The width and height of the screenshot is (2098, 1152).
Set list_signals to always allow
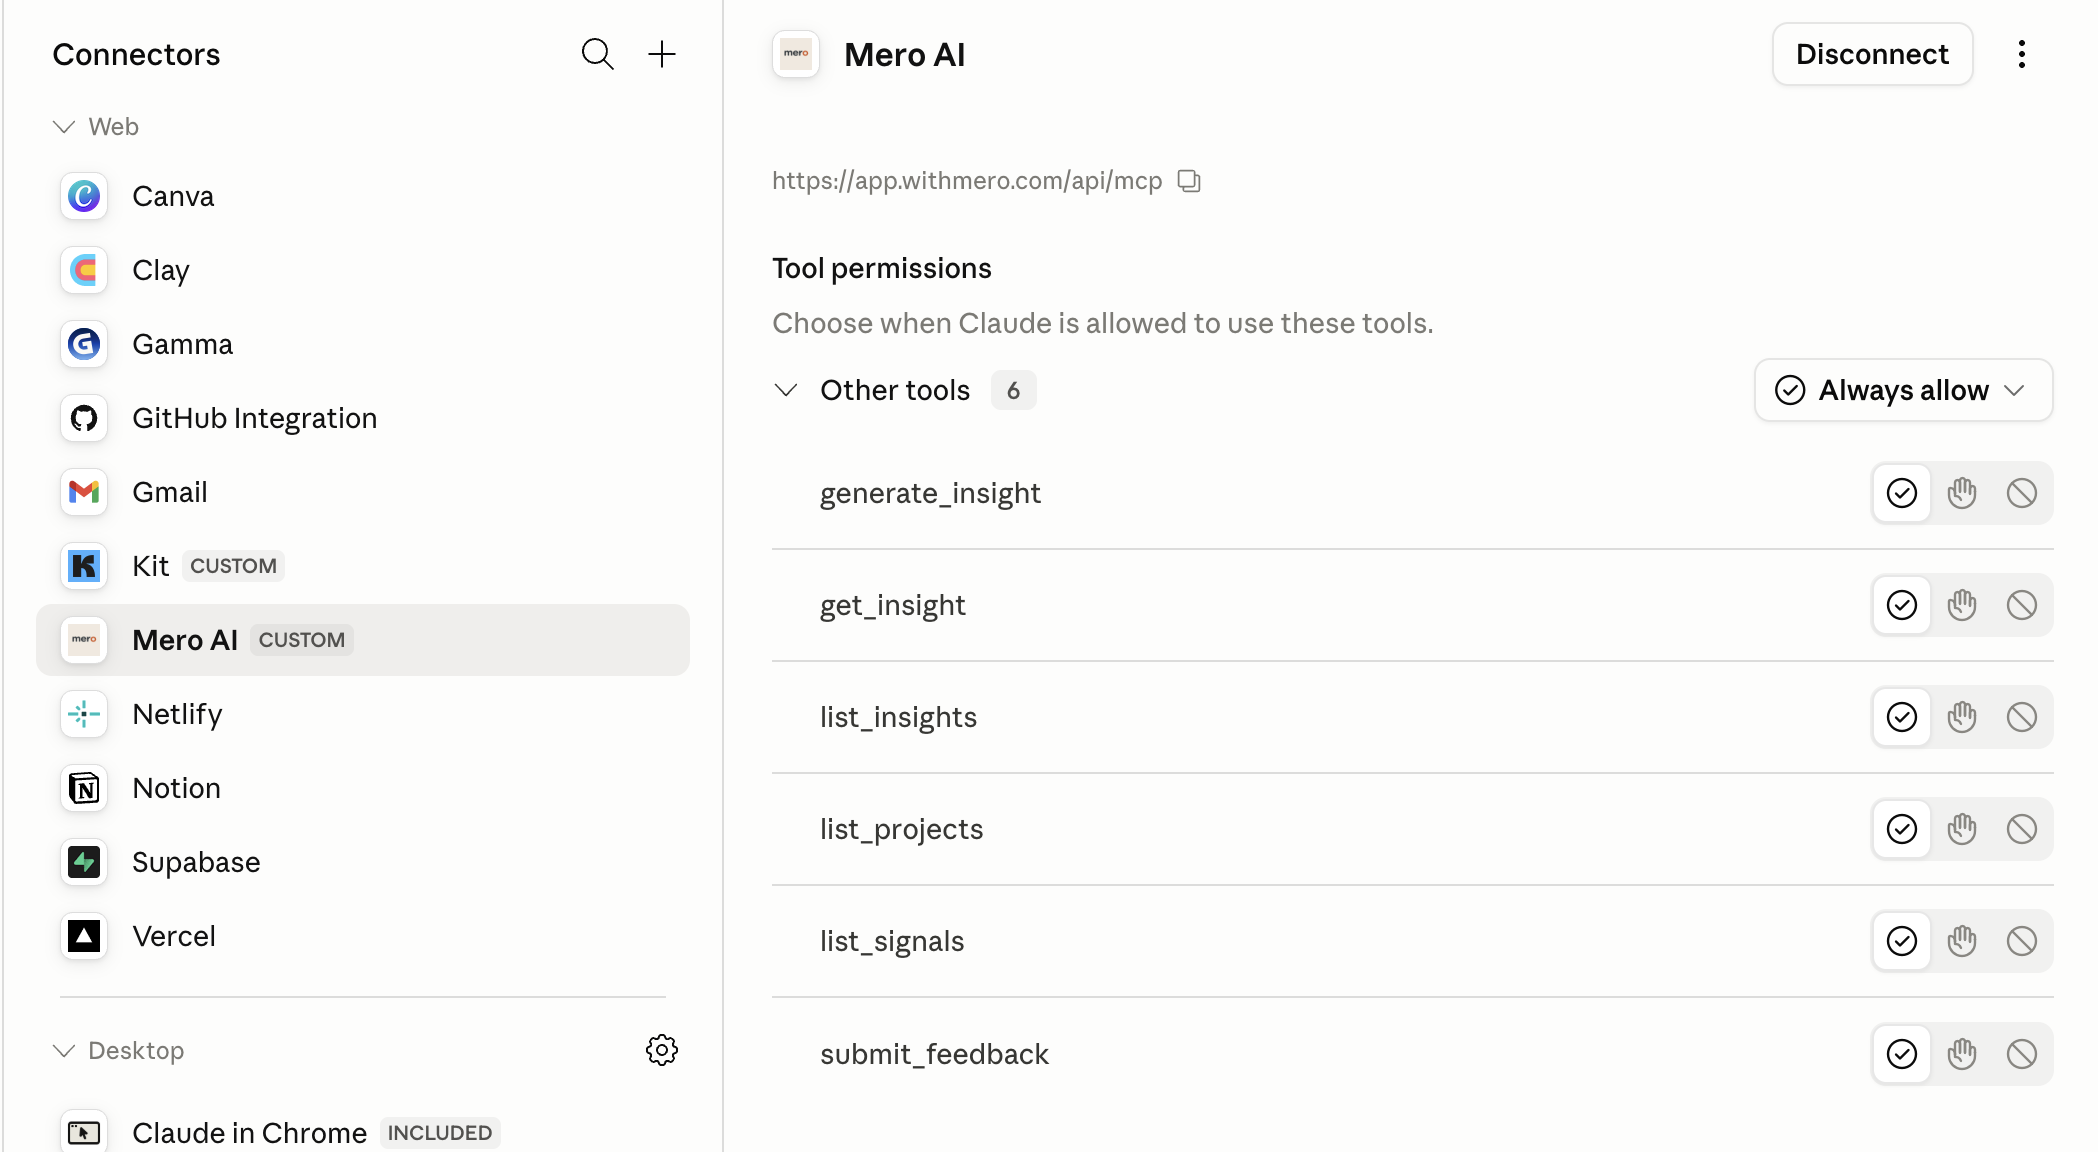point(1902,941)
